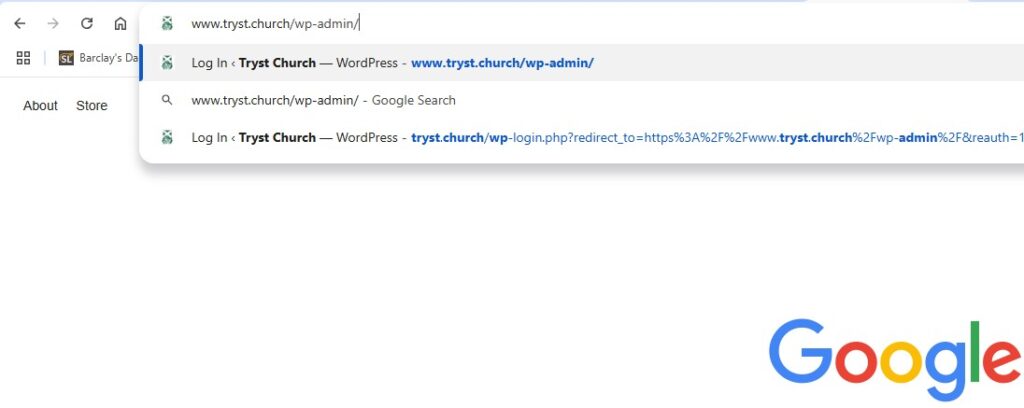This screenshot has height=408, width=1024.
Task: Click favicon of the wp-login.php suggestion
Action: [x=167, y=137]
